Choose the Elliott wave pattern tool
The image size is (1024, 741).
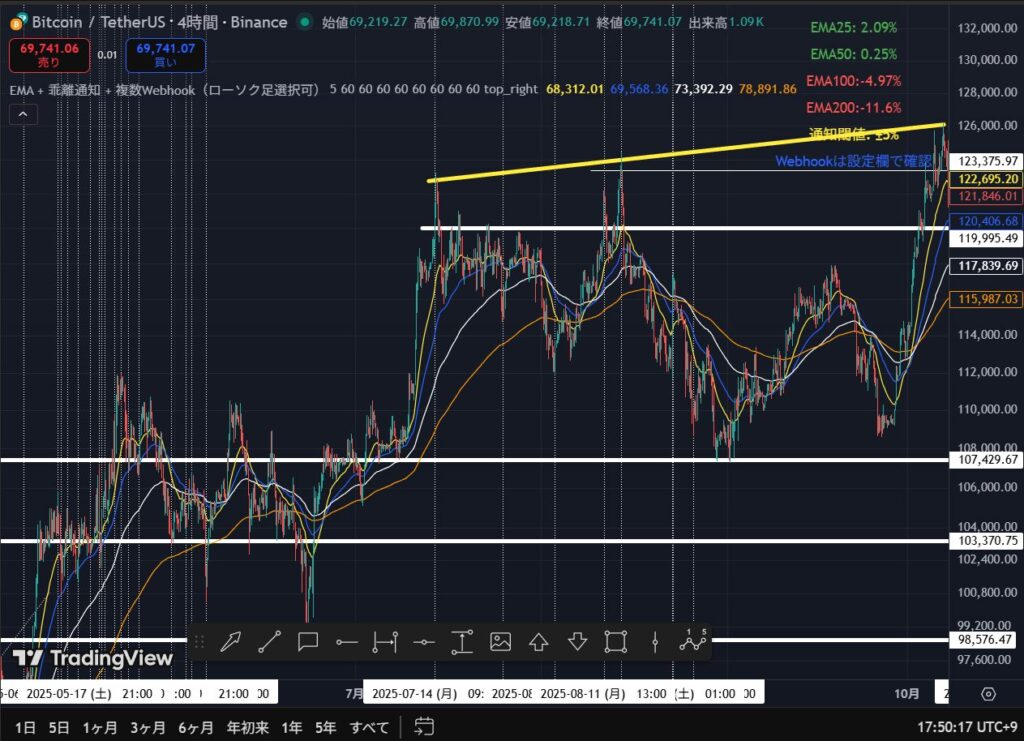point(692,641)
